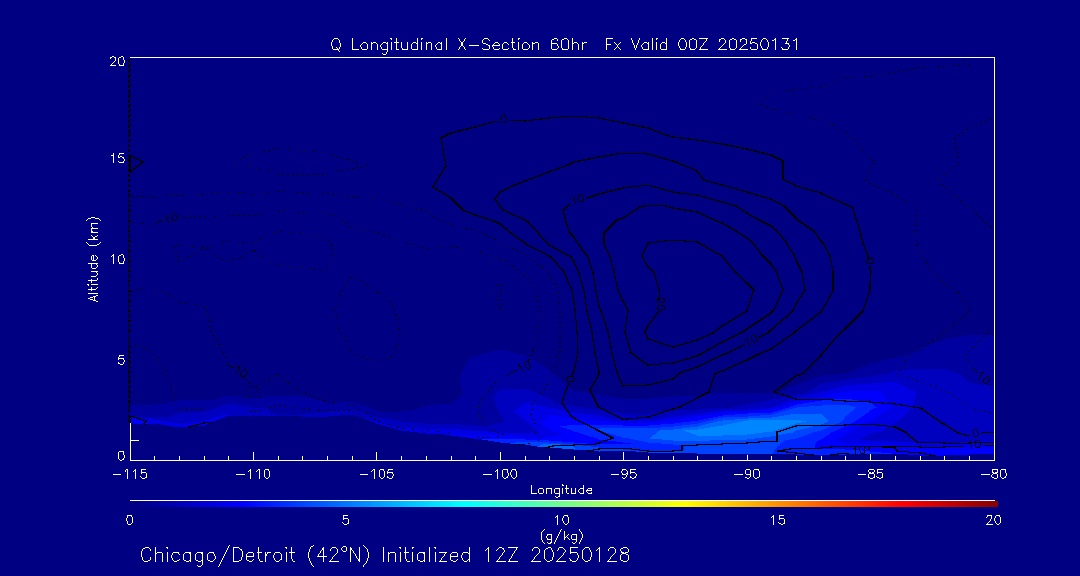Select the altitude axis tick label 20

[117, 61]
